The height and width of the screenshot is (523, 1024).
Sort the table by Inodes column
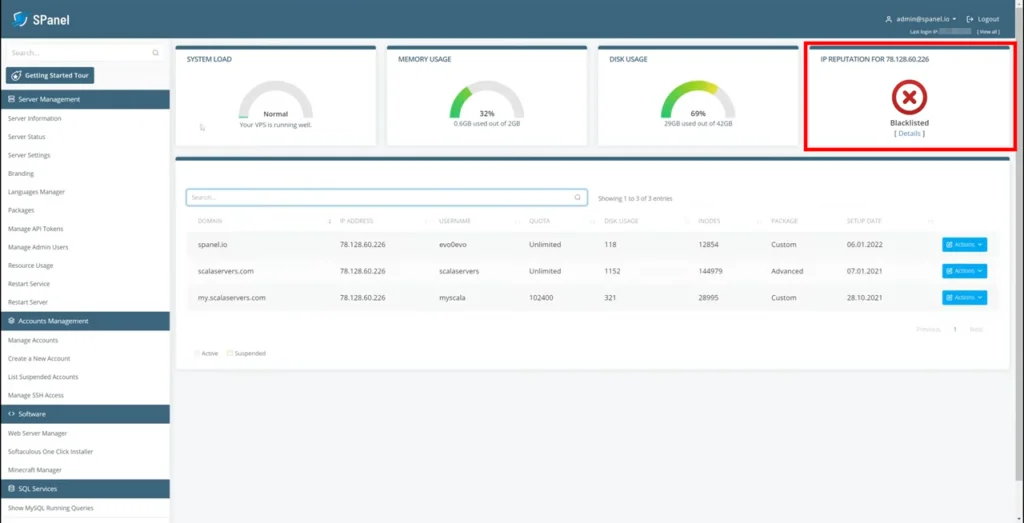click(x=709, y=221)
